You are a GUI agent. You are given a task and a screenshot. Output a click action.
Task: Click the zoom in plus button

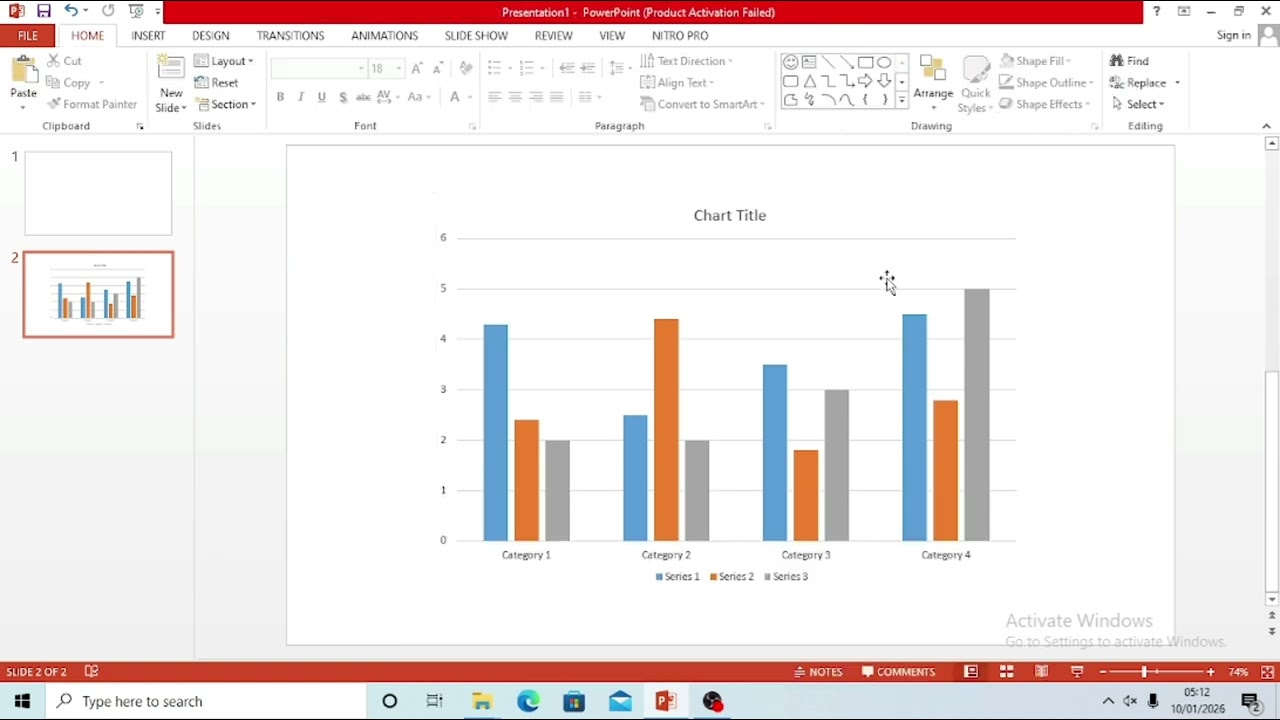click(1210, 672)
